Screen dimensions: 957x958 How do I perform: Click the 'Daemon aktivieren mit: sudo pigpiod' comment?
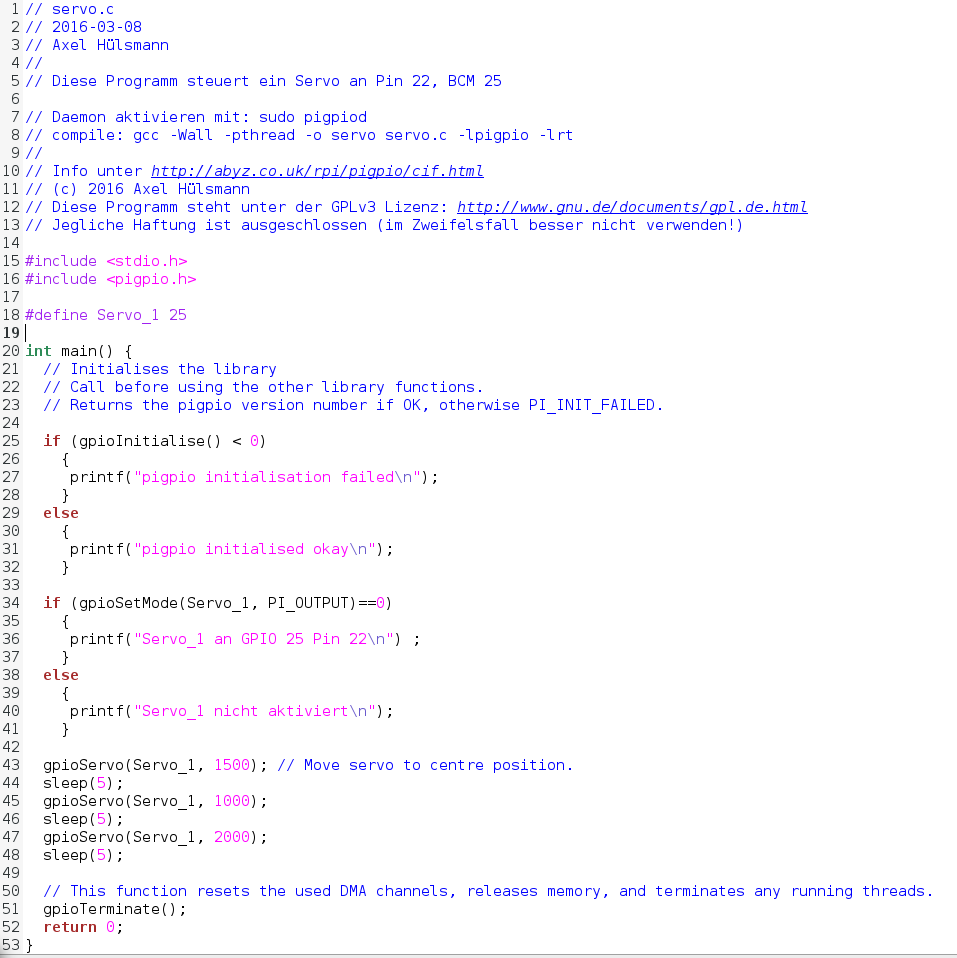tap(196, 117)
